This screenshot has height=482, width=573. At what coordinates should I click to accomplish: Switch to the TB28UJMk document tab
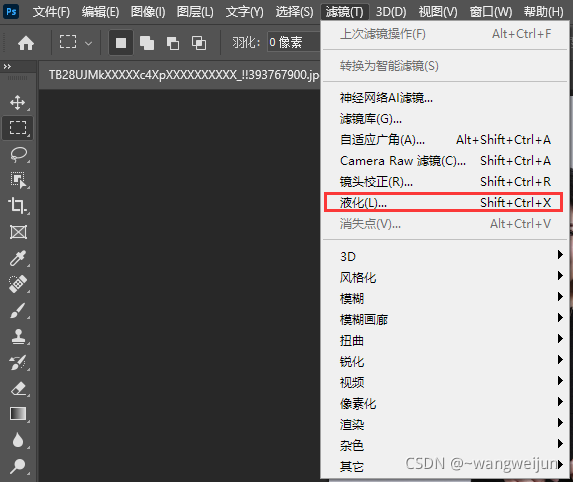click(180, 75)
